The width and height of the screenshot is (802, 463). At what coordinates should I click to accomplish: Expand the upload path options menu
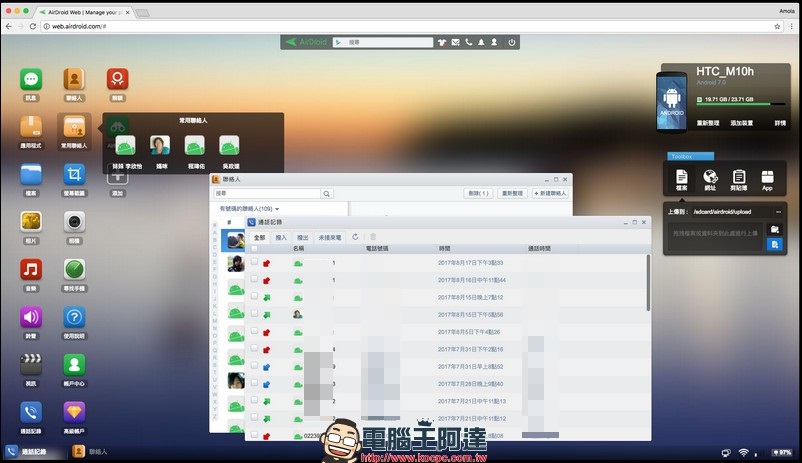[776, 211]
